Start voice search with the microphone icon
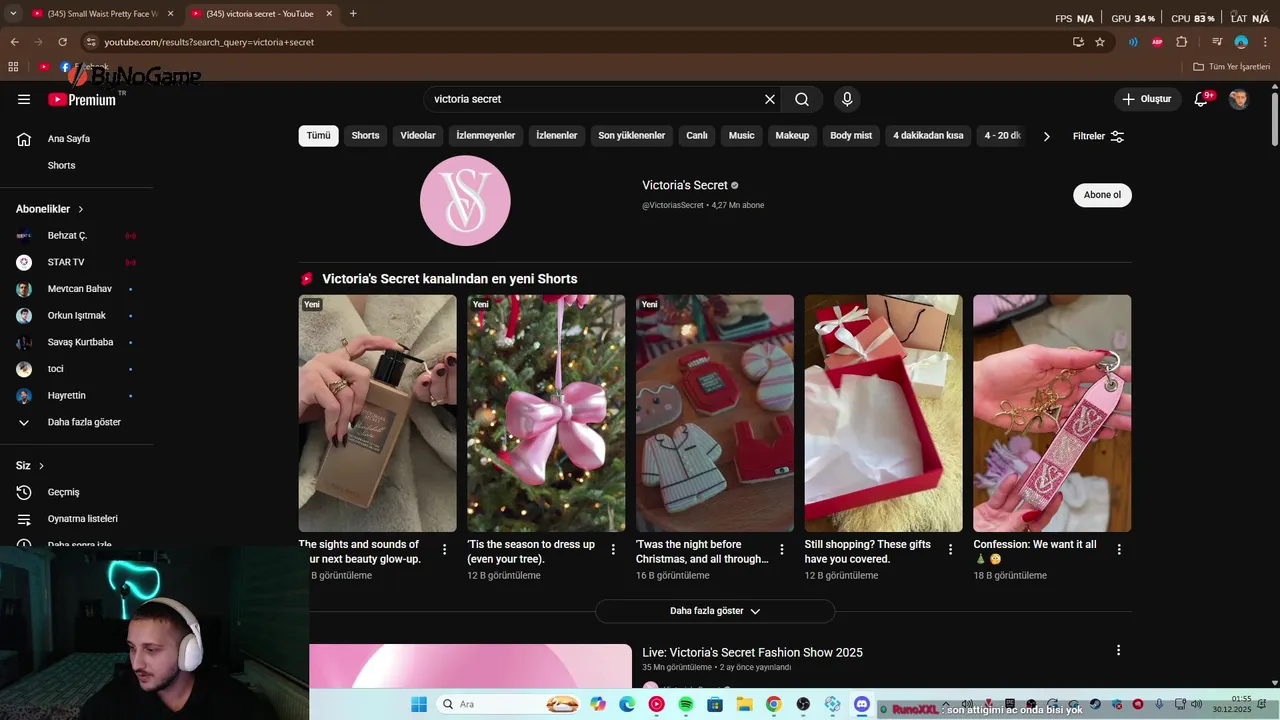The image size is (1280, 720). pyautogui.click(x=847, y=99)
